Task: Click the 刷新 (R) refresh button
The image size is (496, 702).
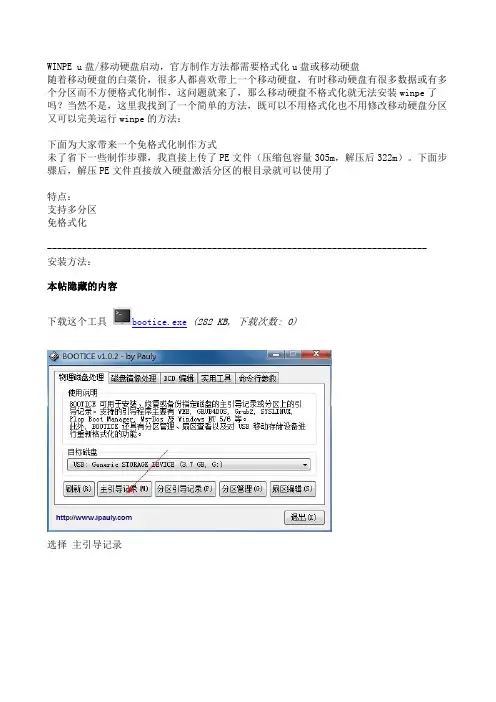Action: [79, 489]
